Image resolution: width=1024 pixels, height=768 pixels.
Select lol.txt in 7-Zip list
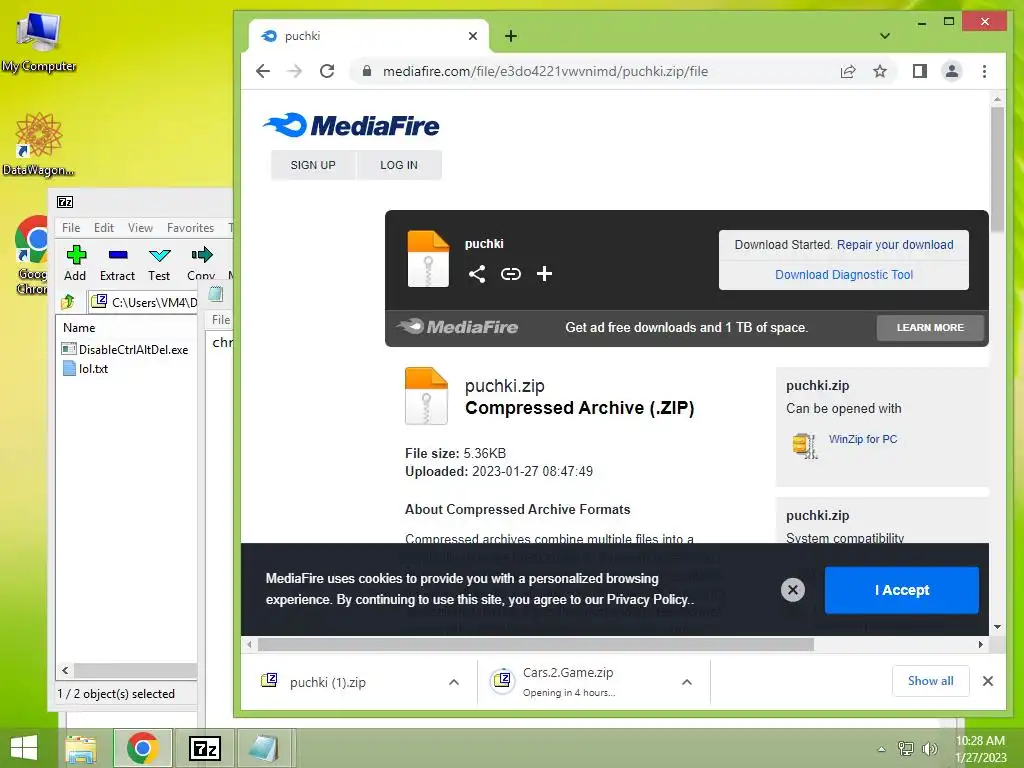[85, 369]
